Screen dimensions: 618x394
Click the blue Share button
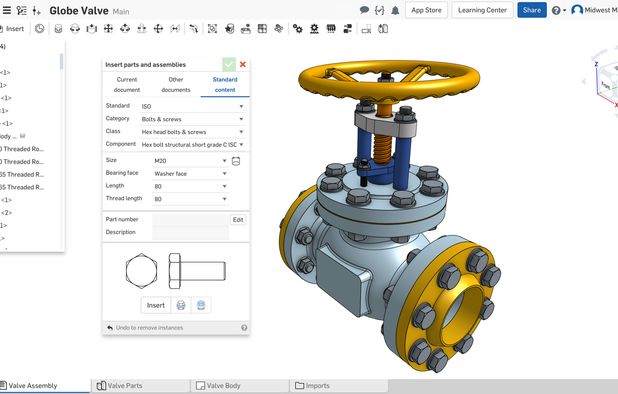tap(532, 10)
